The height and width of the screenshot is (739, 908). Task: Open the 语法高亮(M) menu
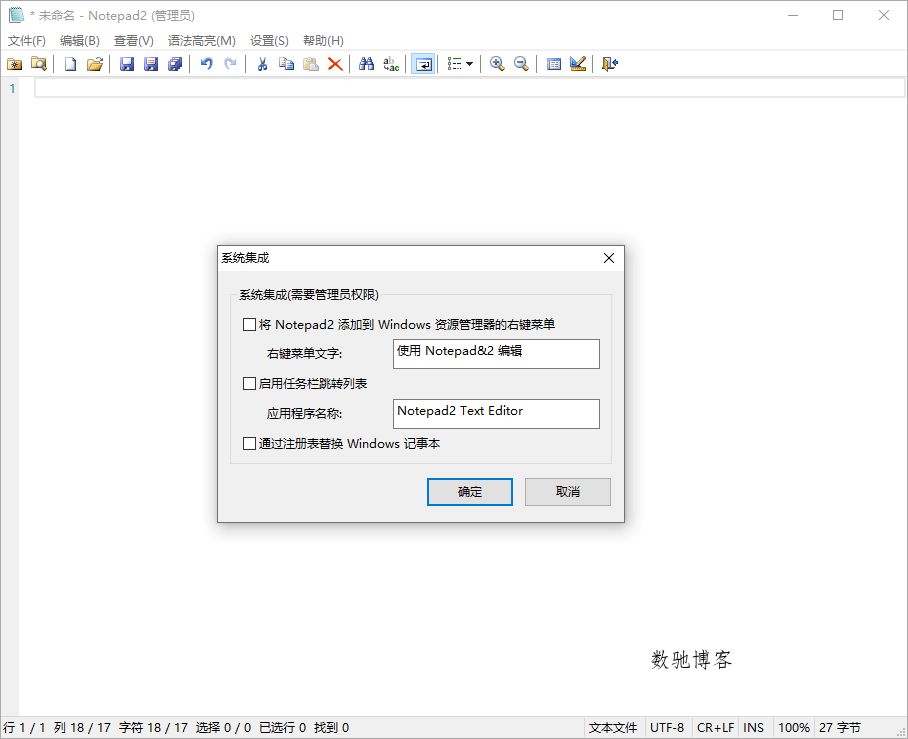click(x=202, y=41)
